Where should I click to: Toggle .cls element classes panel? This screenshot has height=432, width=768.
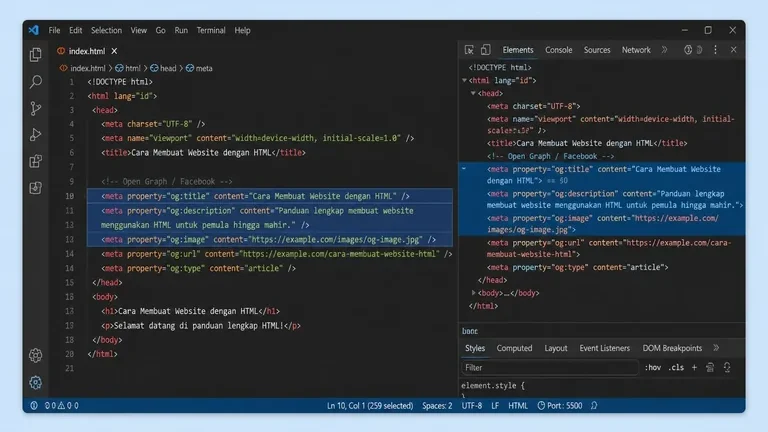[676, 367]
